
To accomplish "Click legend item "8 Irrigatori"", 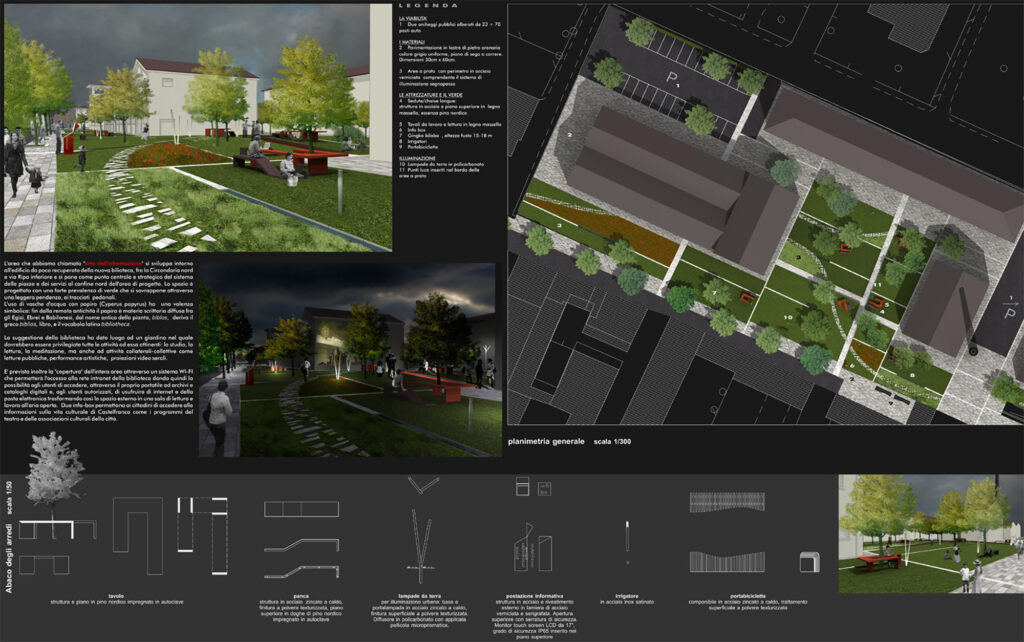I will pyautogui.click(x=413, y=141).
